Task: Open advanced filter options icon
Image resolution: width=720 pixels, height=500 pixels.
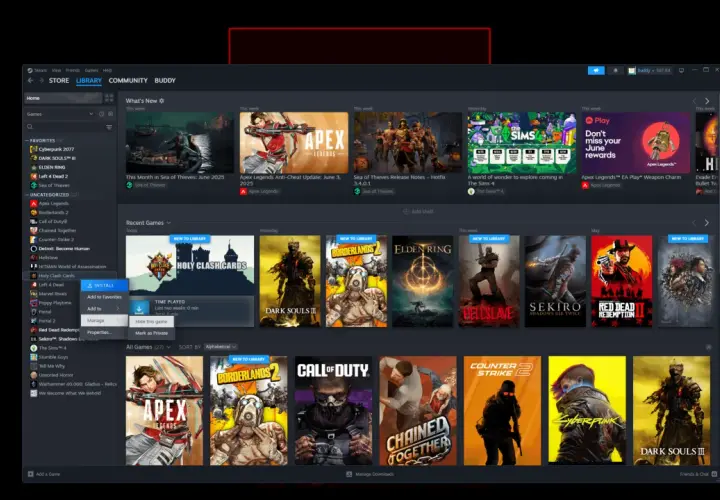Action: (x=109, y=127)
